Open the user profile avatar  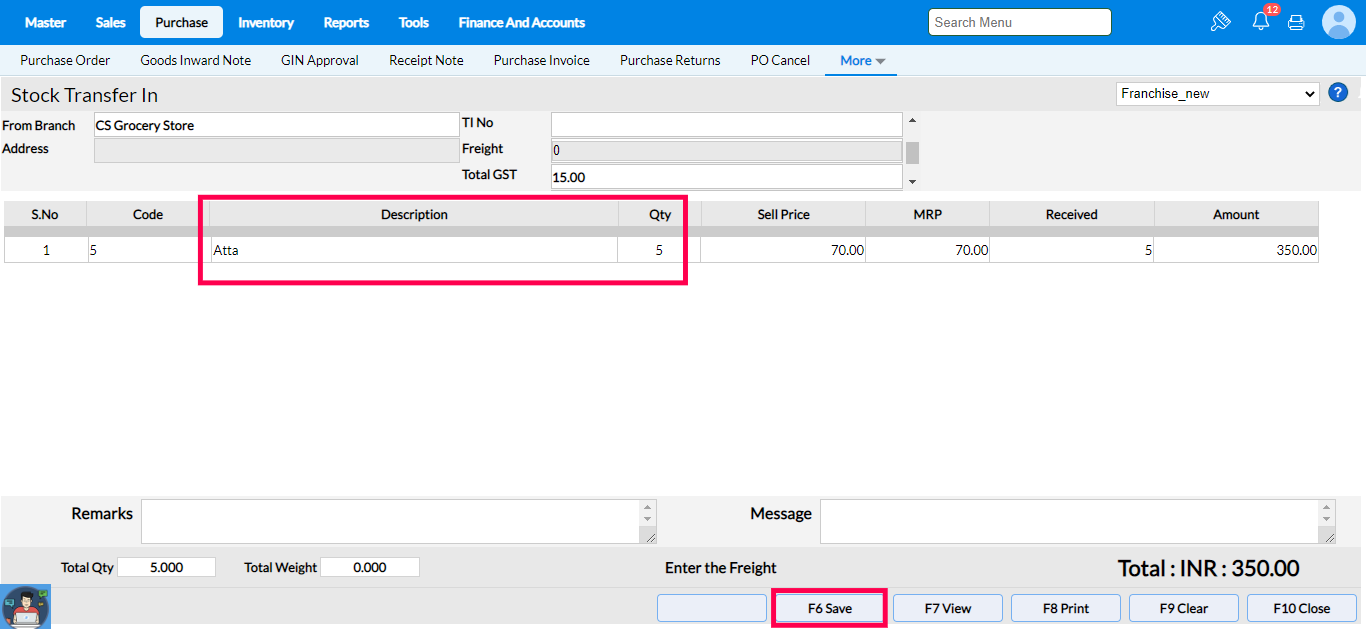coord(1338,22)
